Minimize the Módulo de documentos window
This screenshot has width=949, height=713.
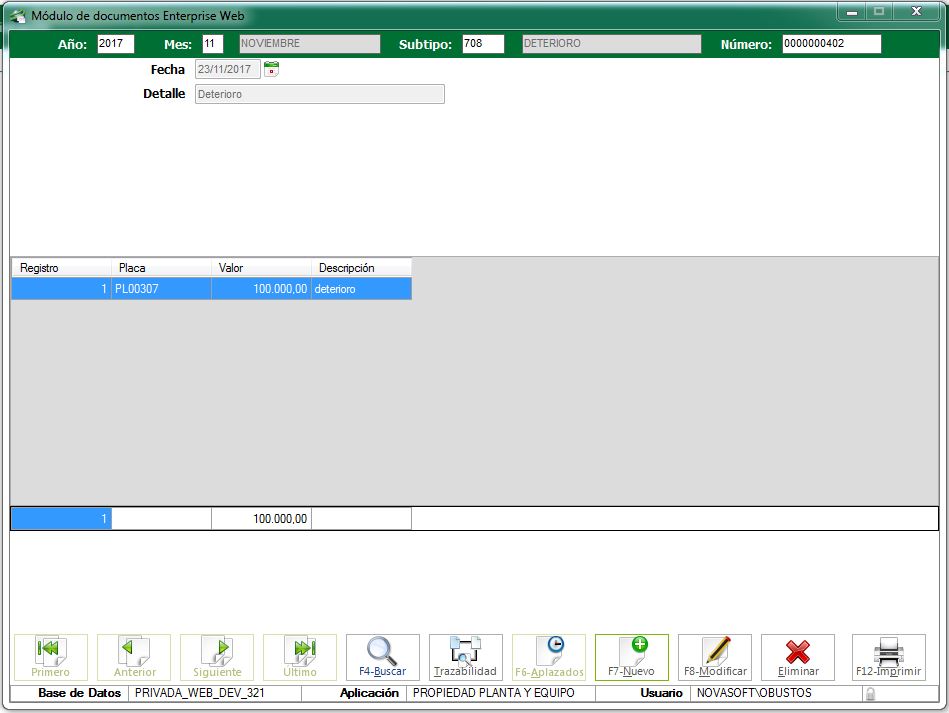(852, 12)
